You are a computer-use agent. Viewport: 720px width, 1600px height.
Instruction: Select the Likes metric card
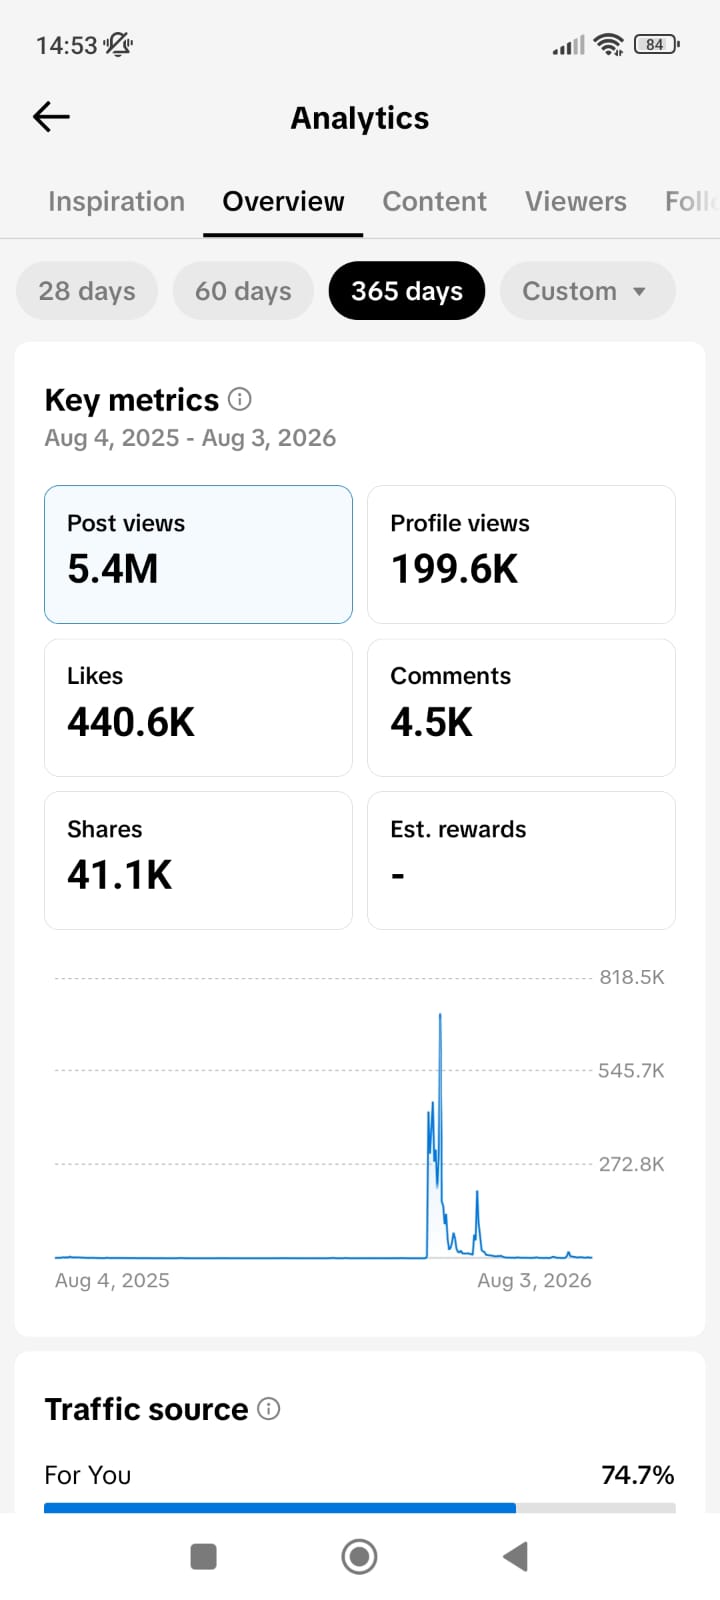(x=198, y=707)
